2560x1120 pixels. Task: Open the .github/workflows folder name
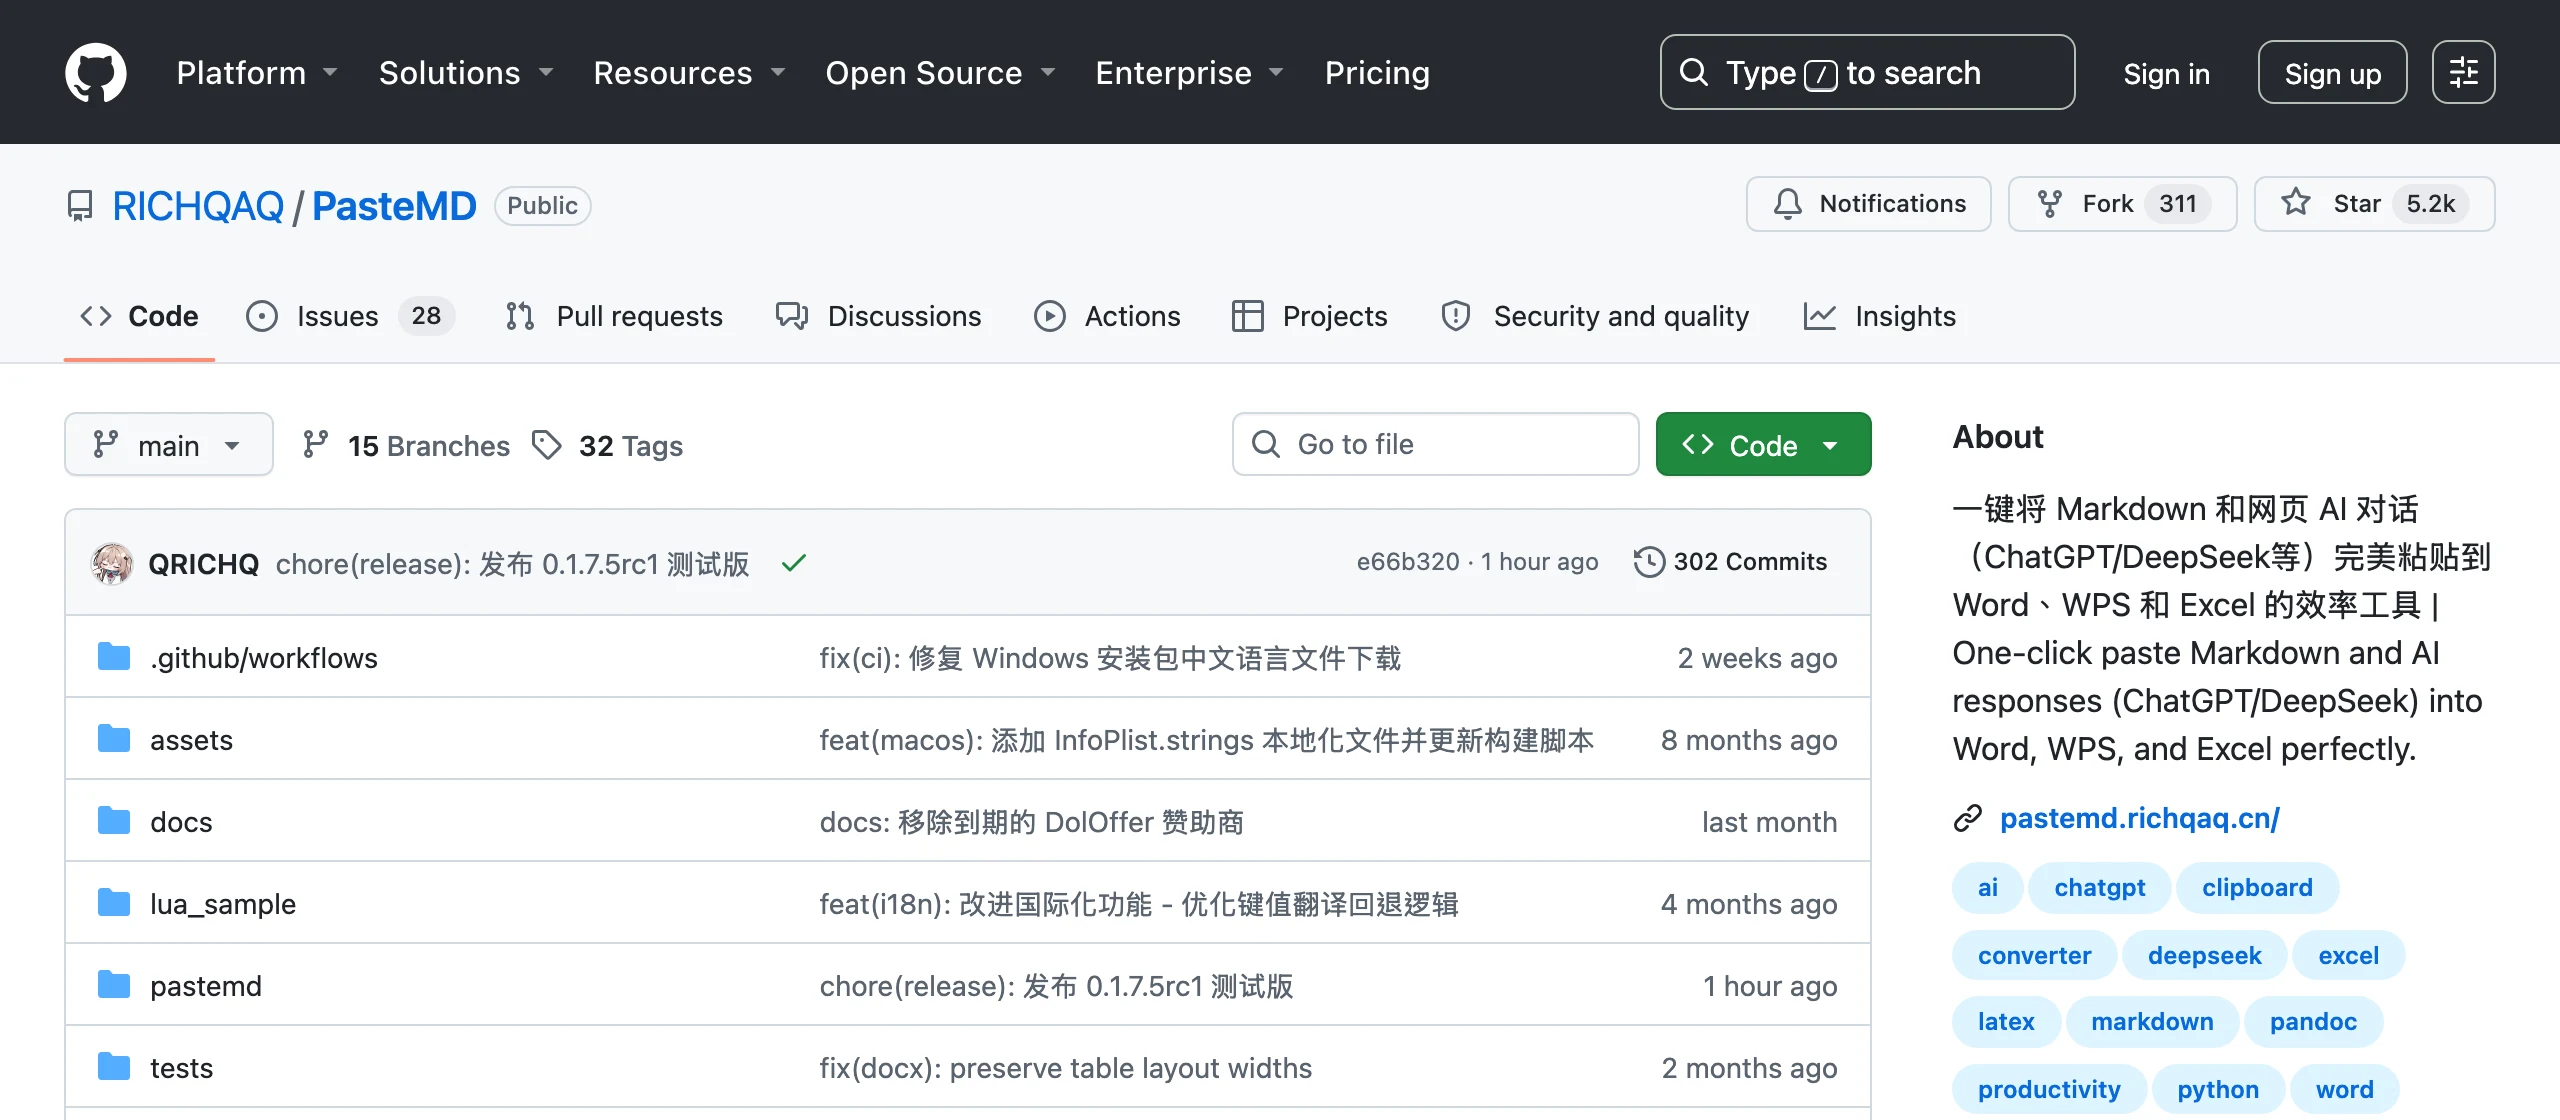point(264,658)
